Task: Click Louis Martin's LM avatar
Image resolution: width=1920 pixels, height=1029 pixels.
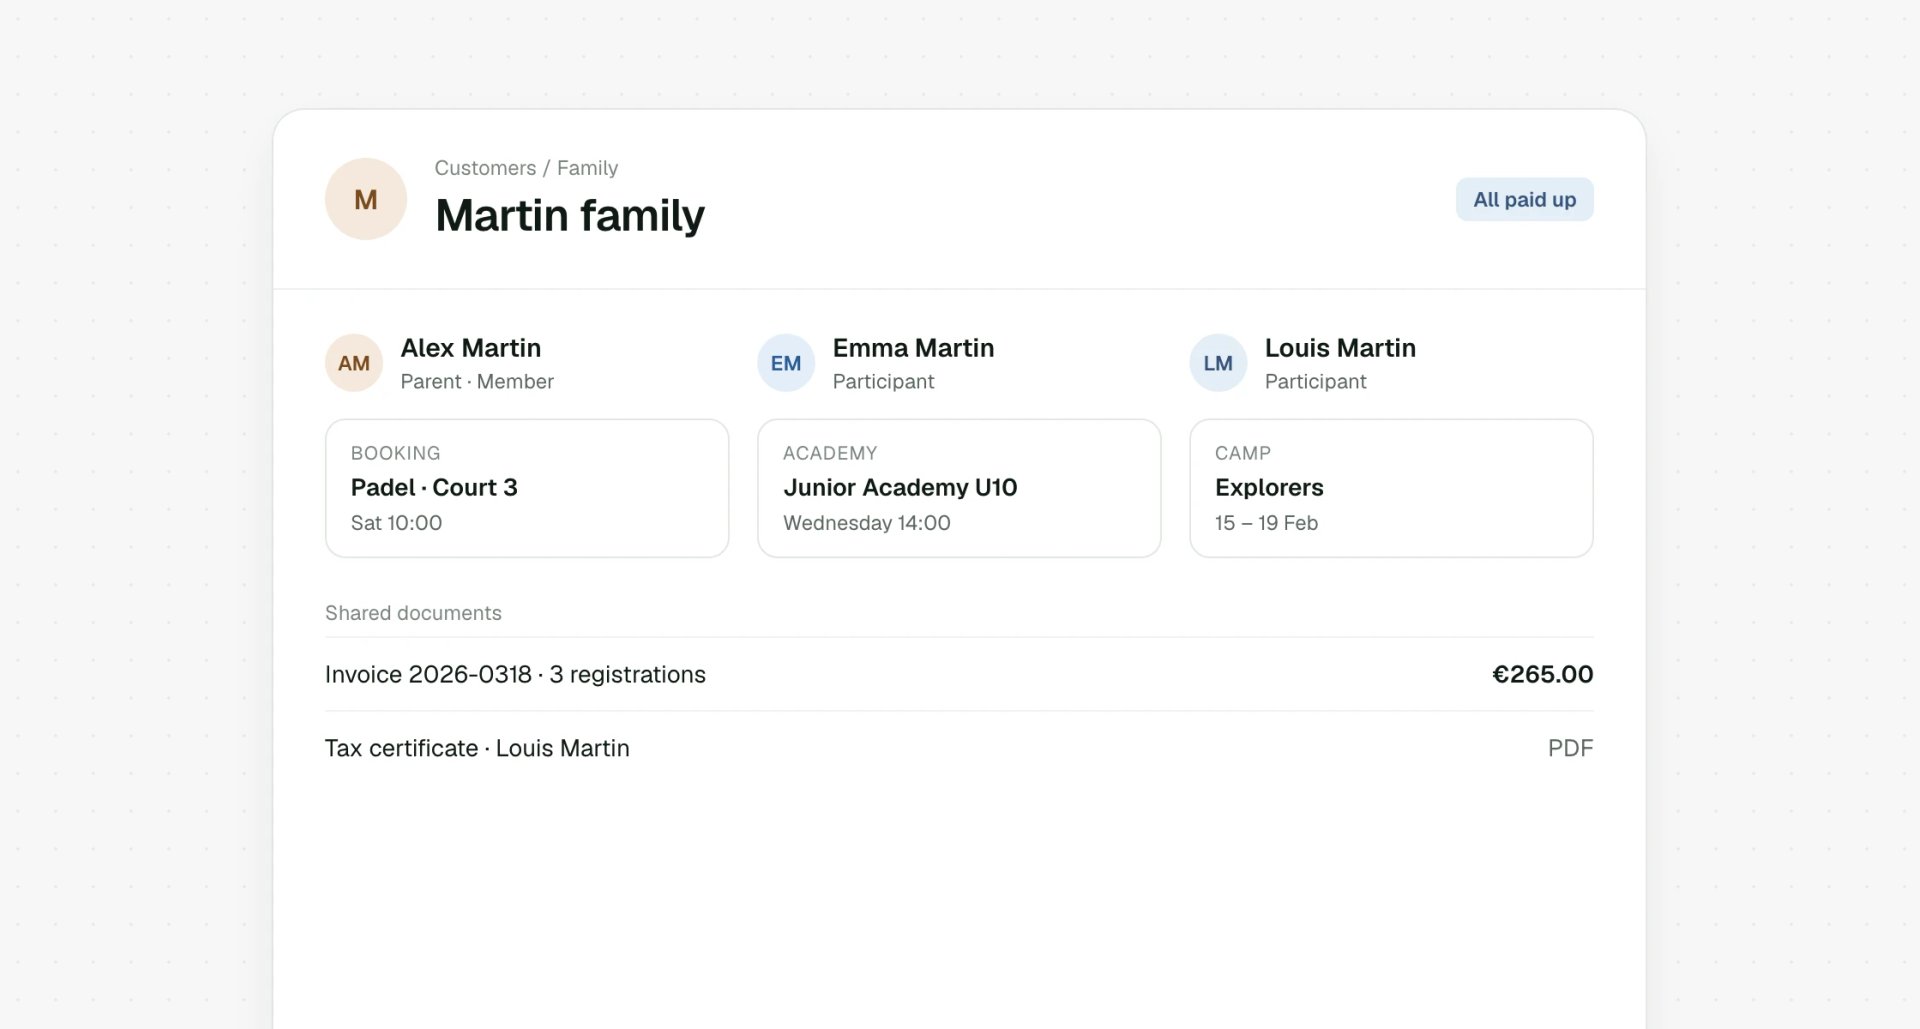Action: [x=1218, y=363]
